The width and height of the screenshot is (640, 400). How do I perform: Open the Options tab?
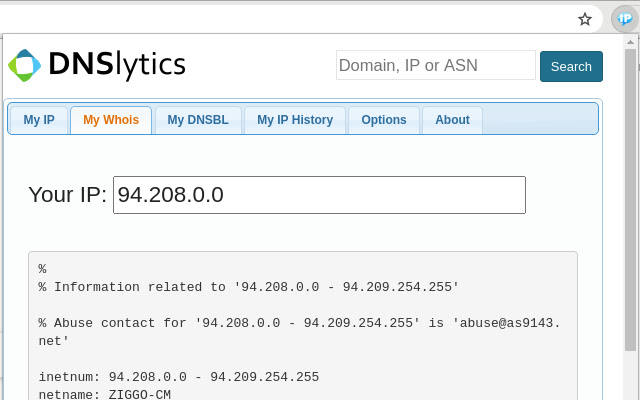(384, 120)
